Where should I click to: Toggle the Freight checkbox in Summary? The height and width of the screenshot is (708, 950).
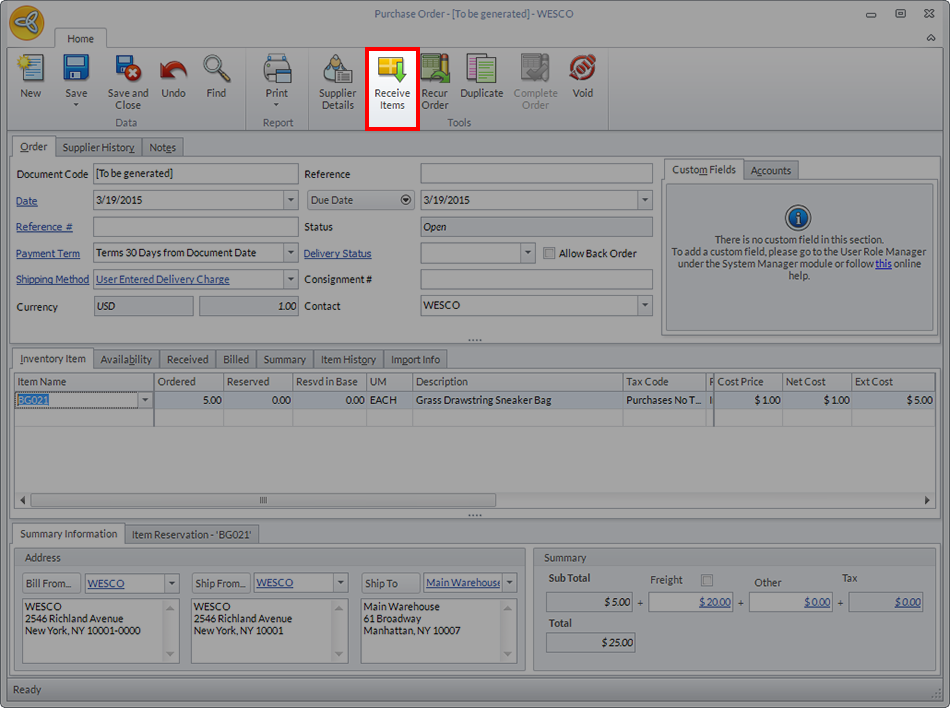707,580
